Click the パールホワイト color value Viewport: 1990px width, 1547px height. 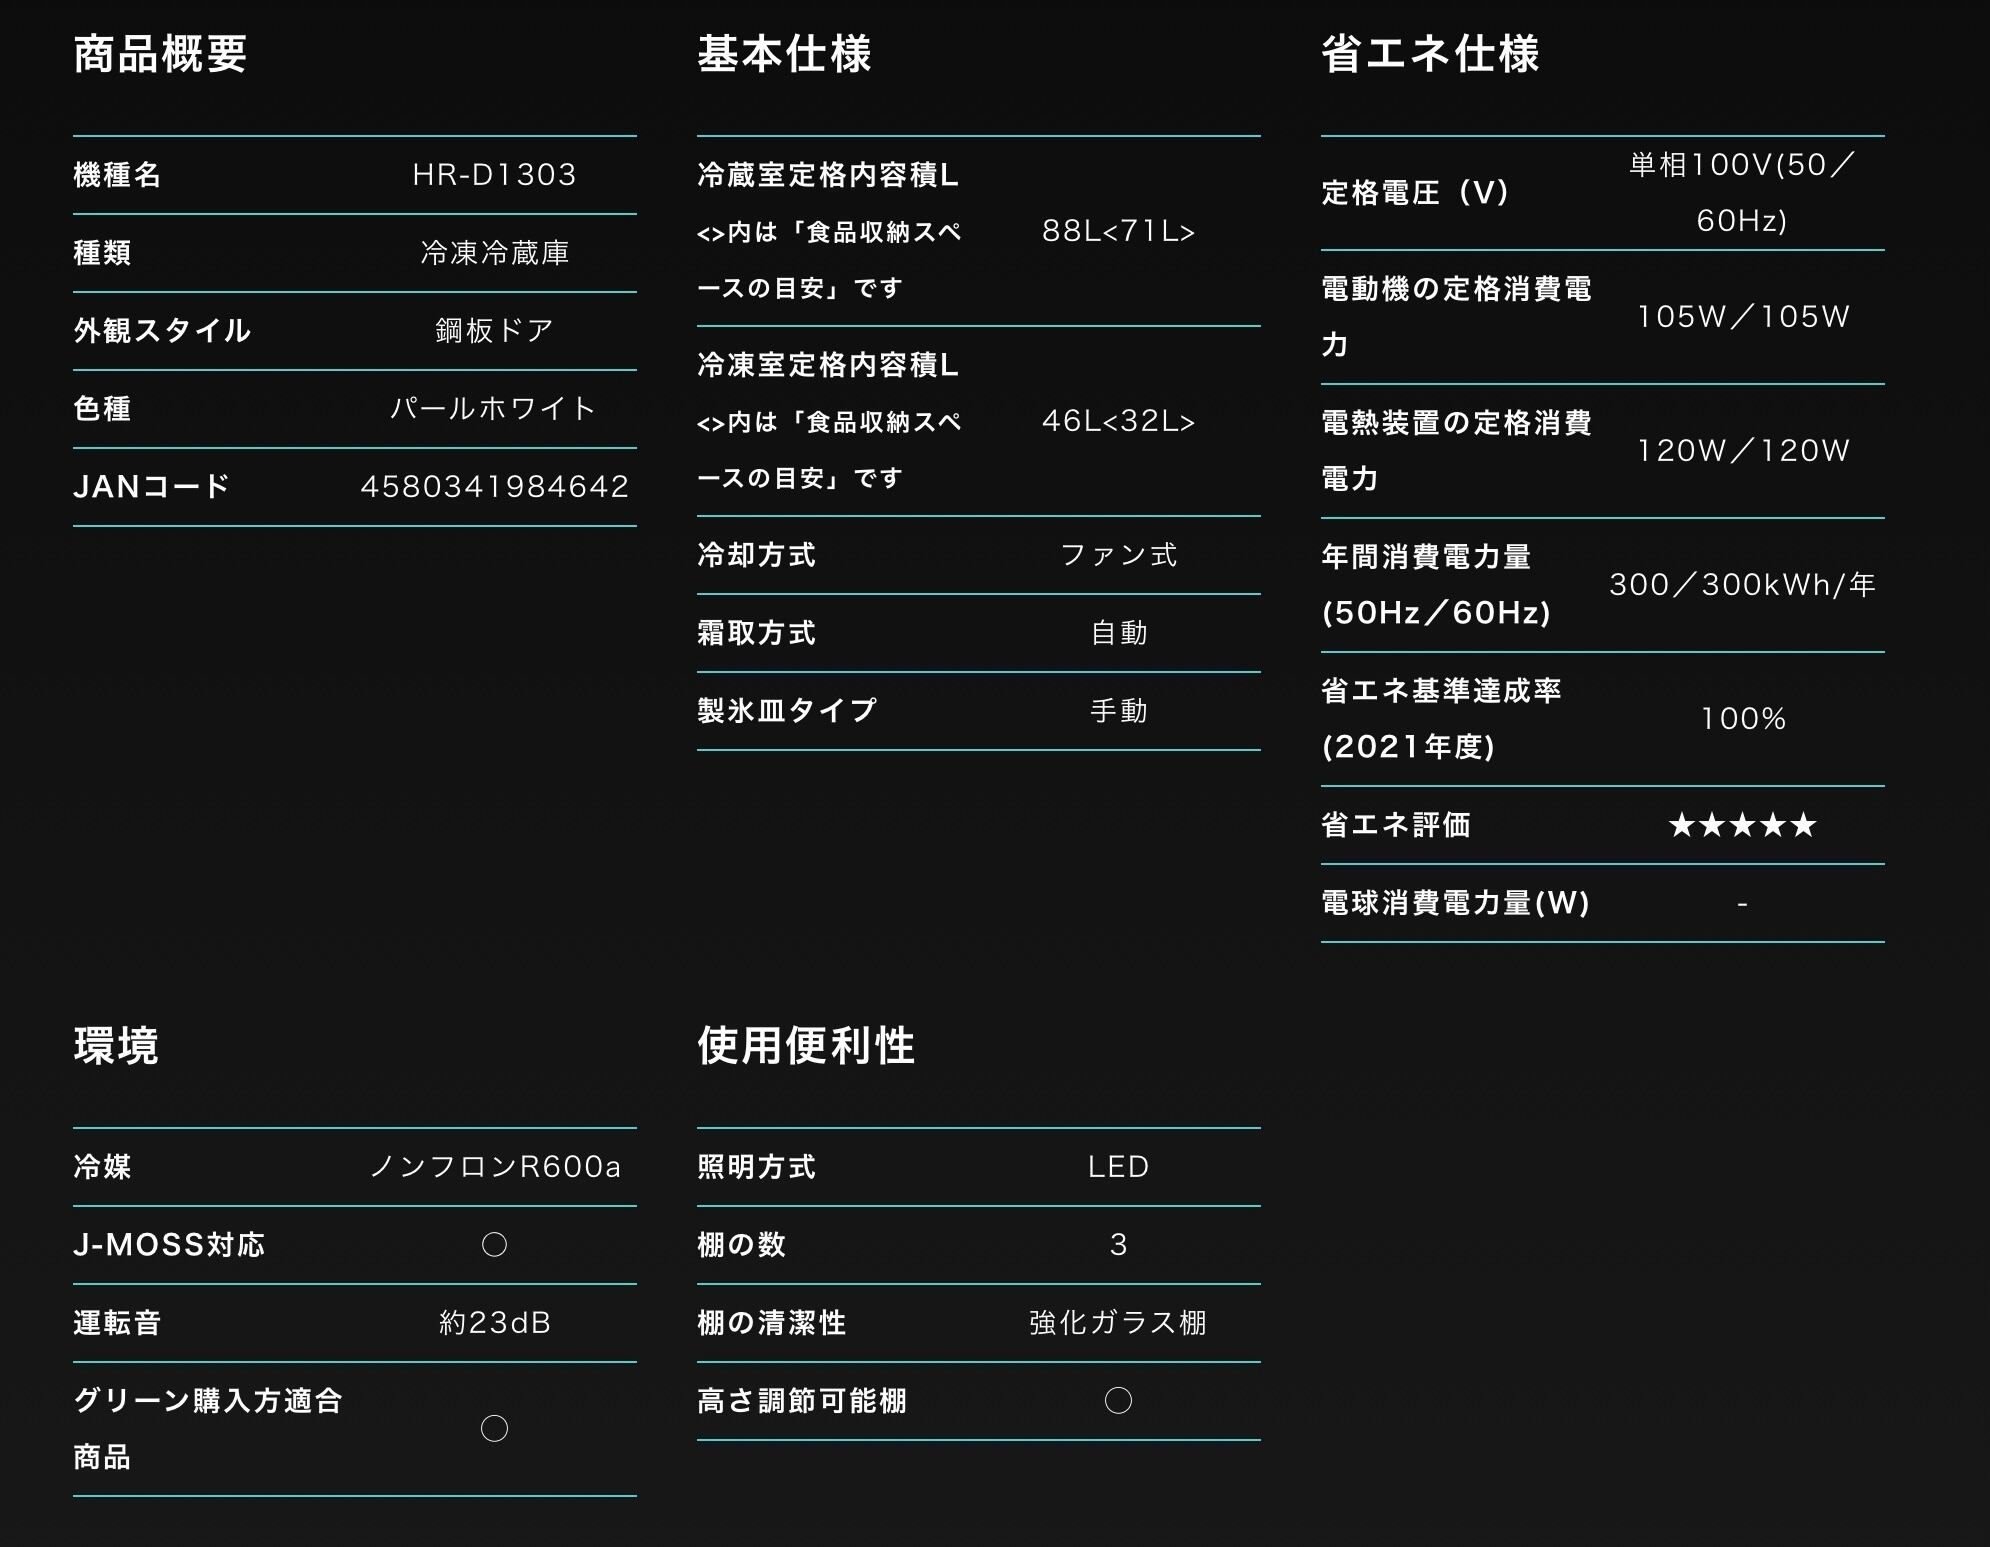coord(494,409)
